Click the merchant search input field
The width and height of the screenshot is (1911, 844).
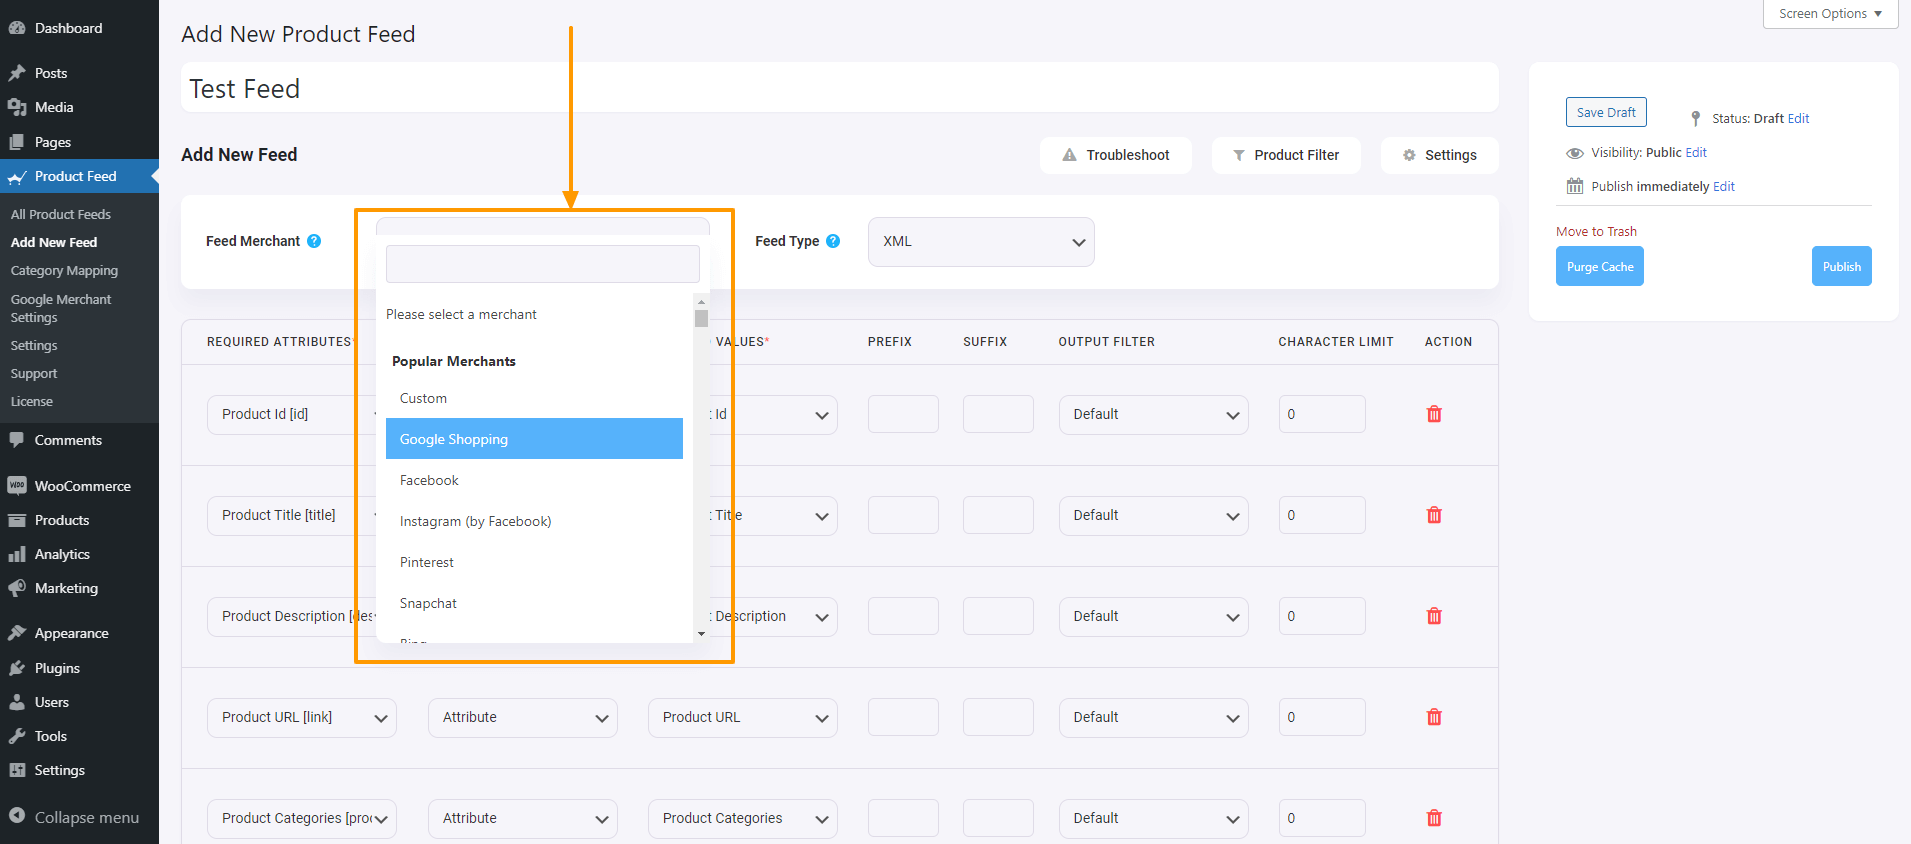point(543,264)
